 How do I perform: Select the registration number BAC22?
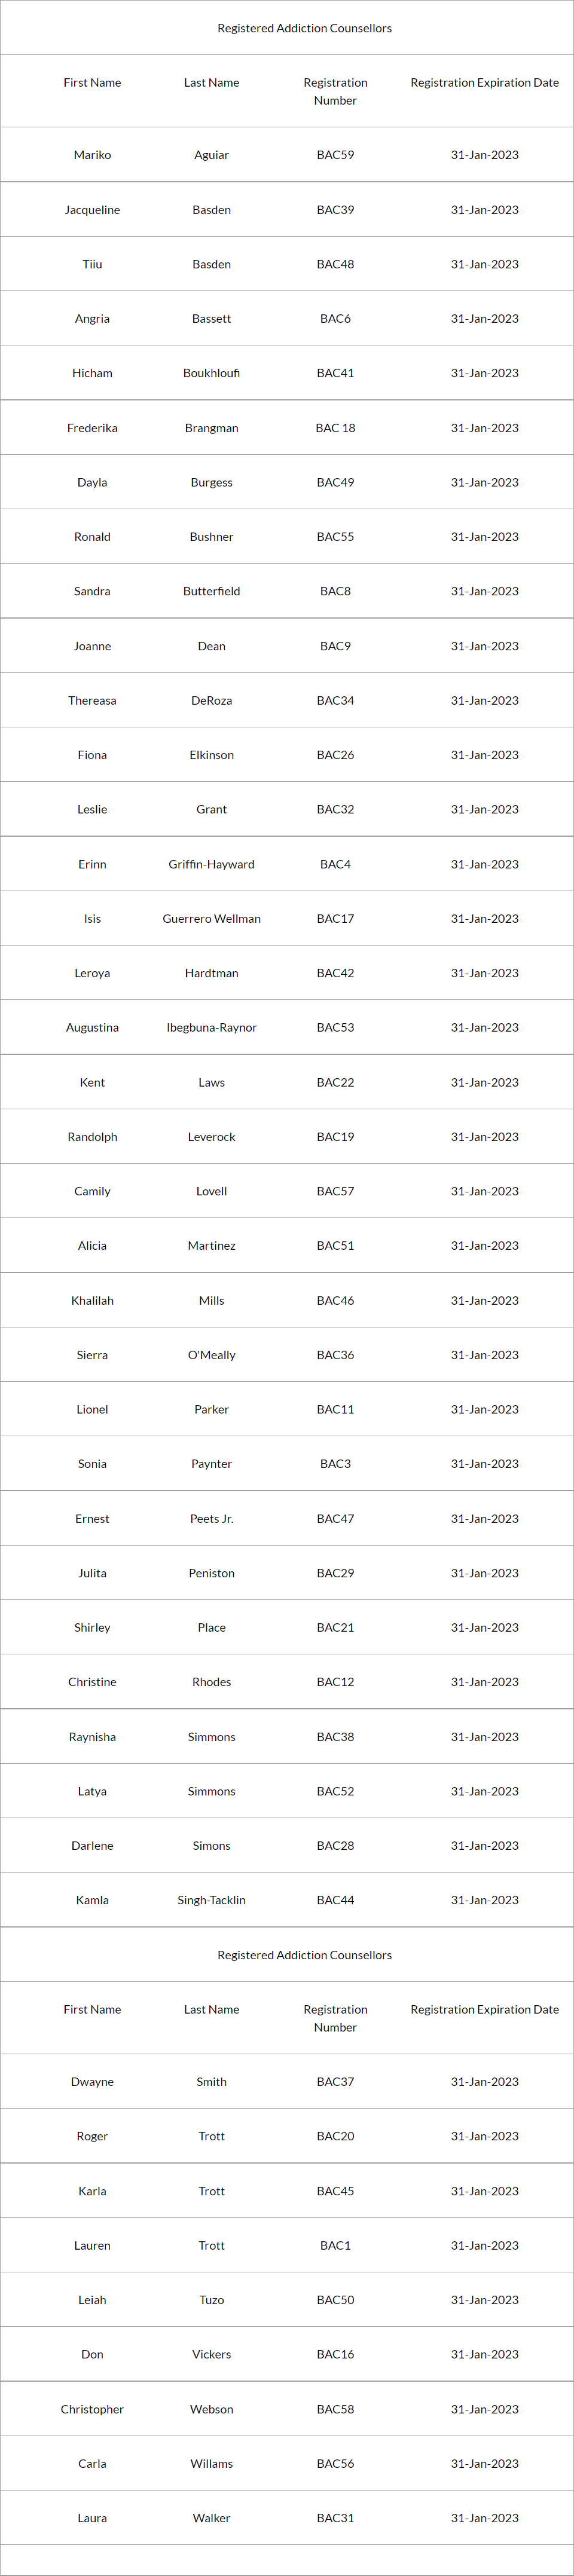tap(335, 1082)
